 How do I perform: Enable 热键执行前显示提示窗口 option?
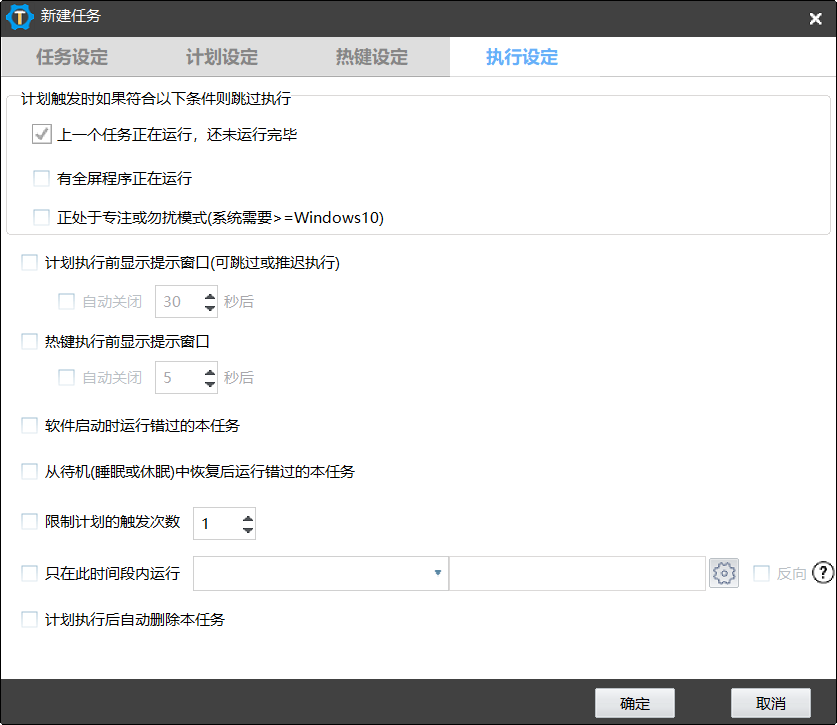point(28,340)
